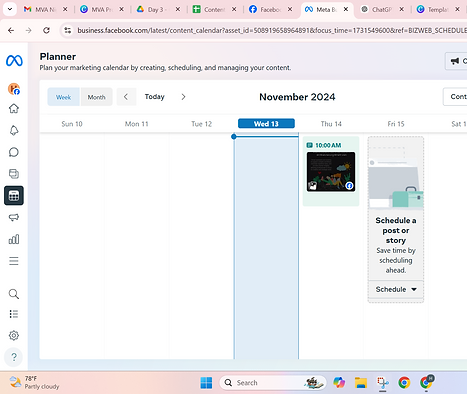This screenshot has height=394, width=467.
Task: Open Settings gear icon
Action: [14, 335]
